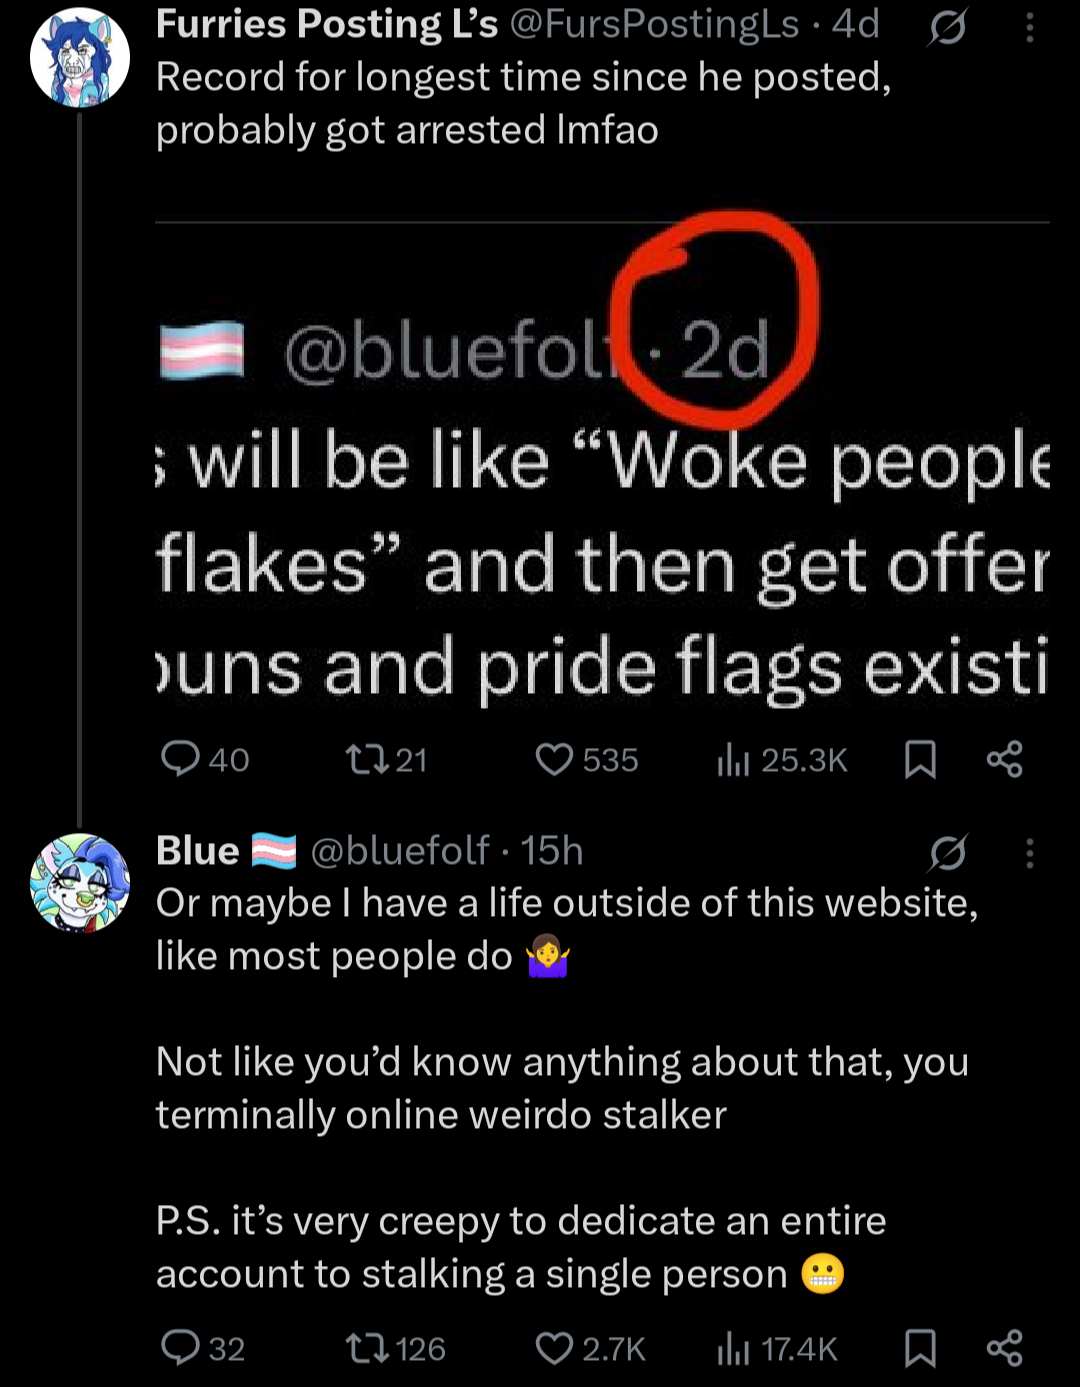1080x1387 pixels.
Task: Share Blue's reply tweet
Action: point(1005,1348)
